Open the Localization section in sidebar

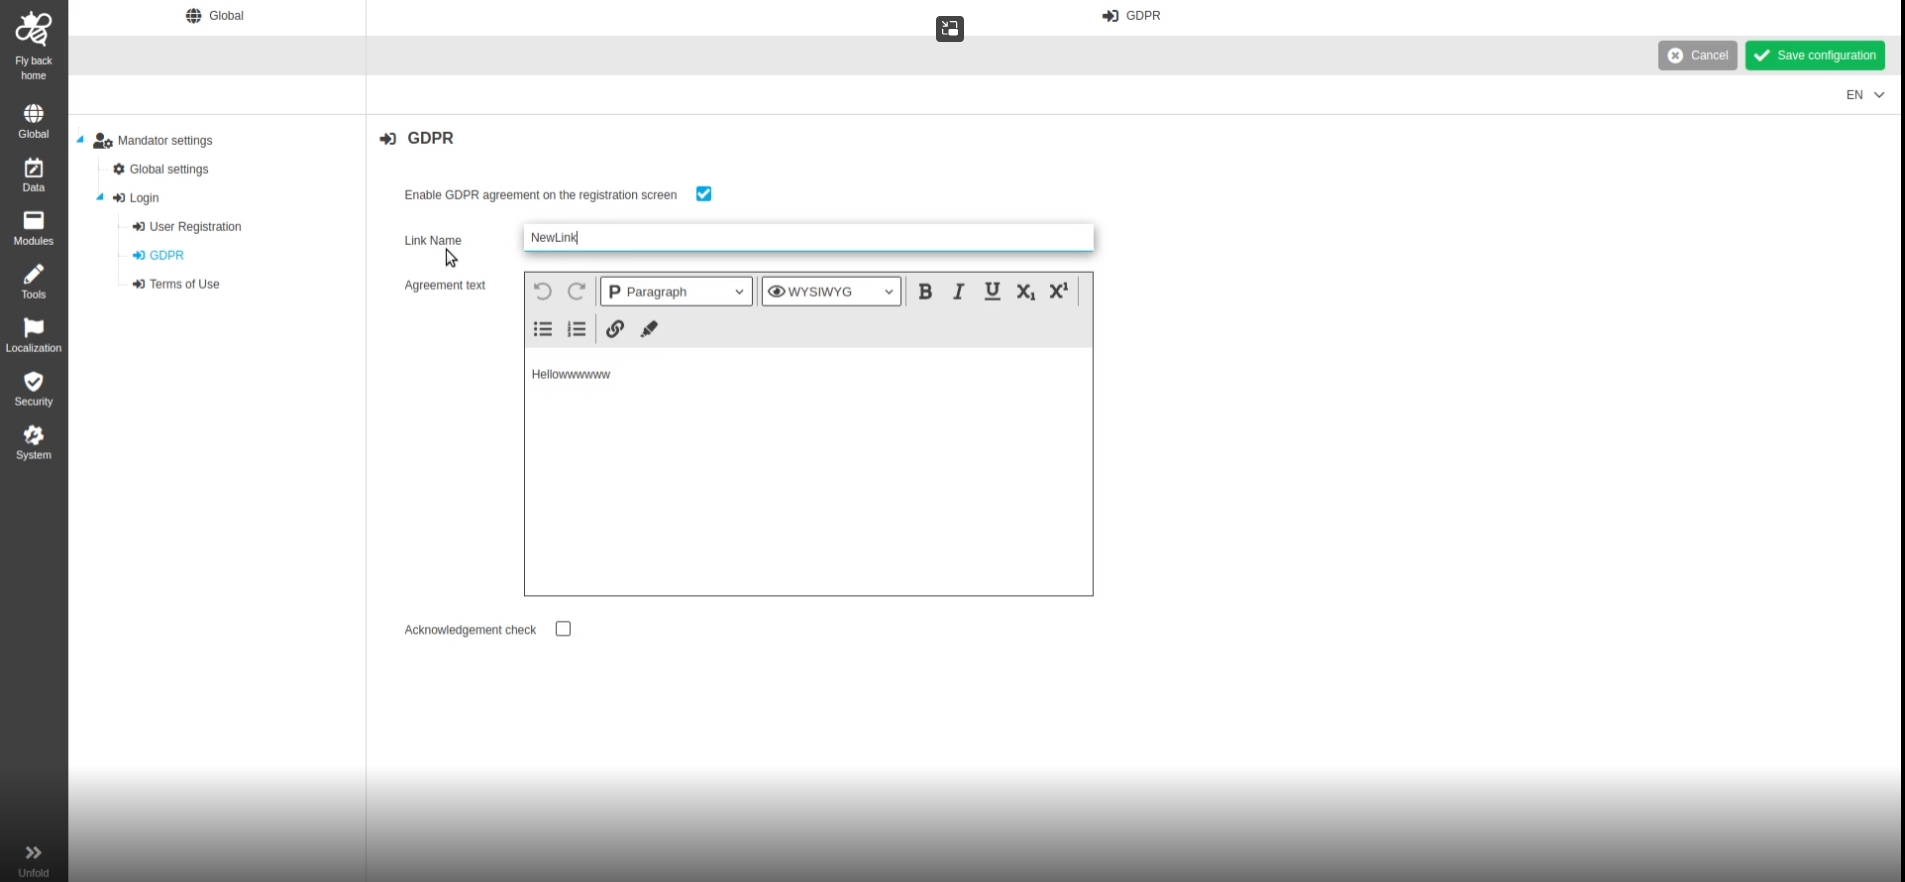coord(33,336)
